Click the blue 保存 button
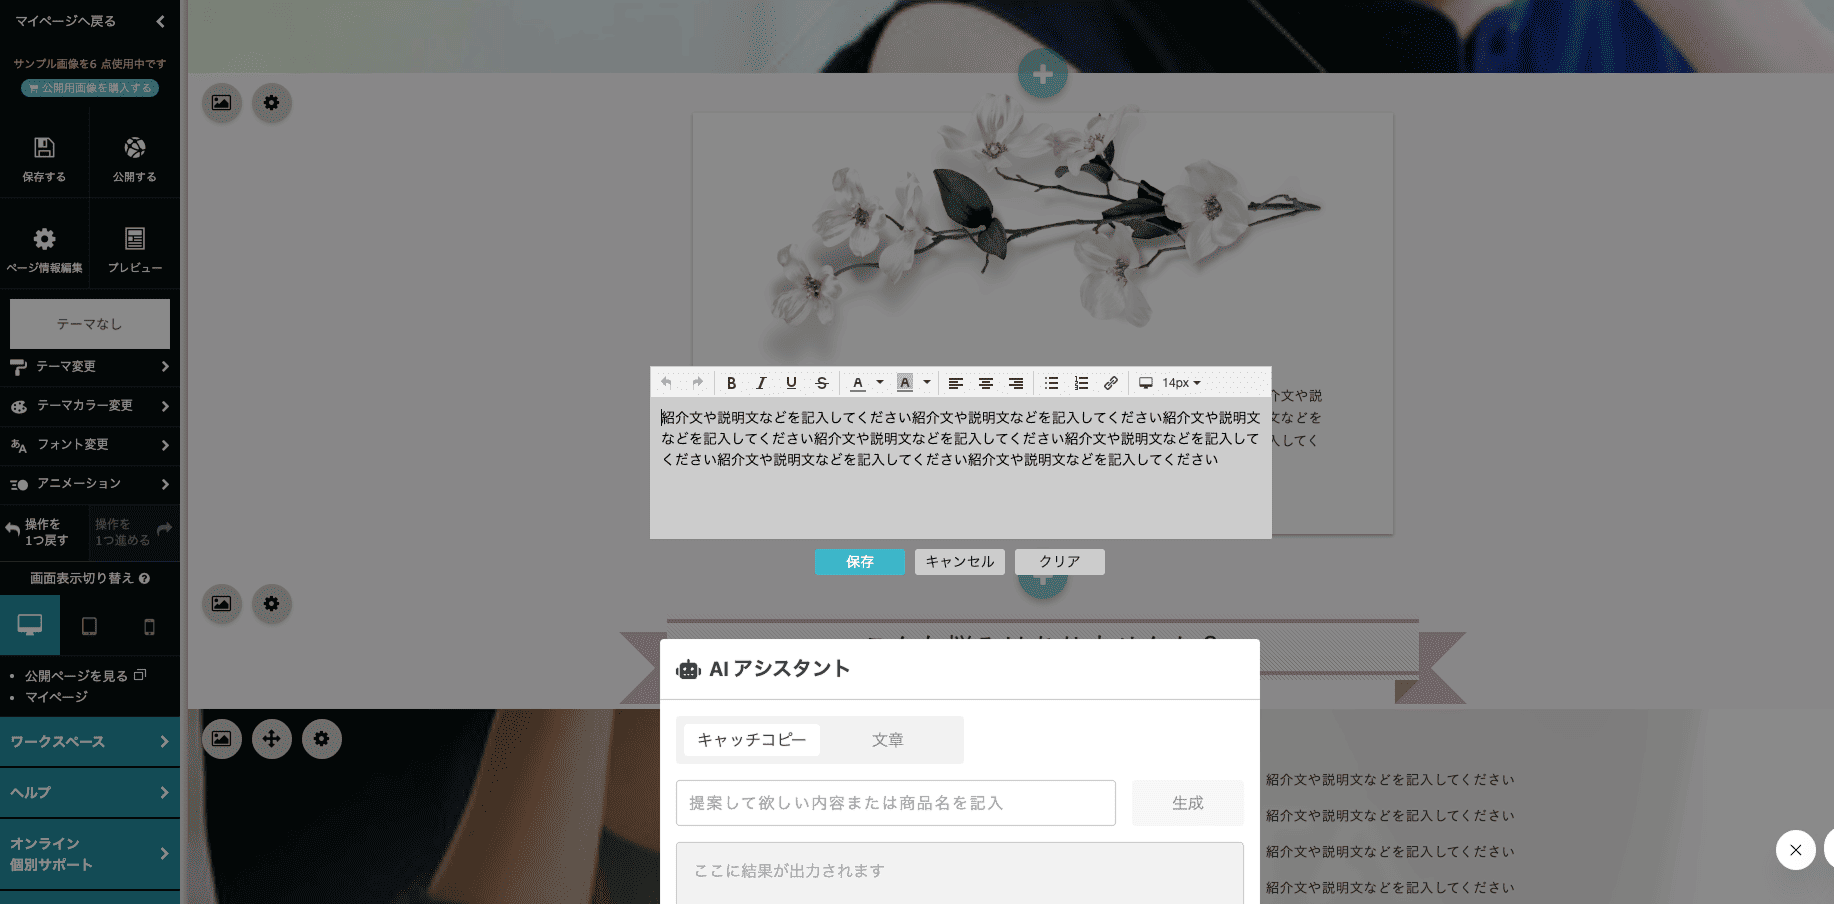 (860, 562)
